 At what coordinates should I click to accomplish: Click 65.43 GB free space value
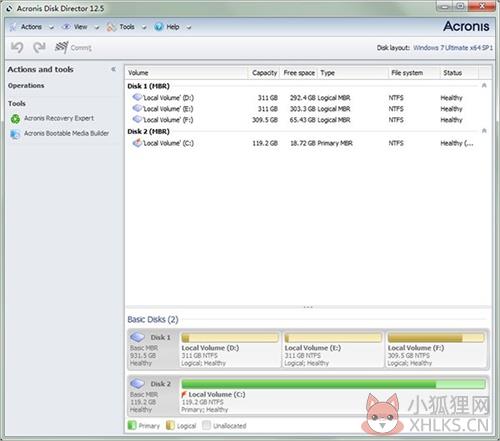click(303, 120)
